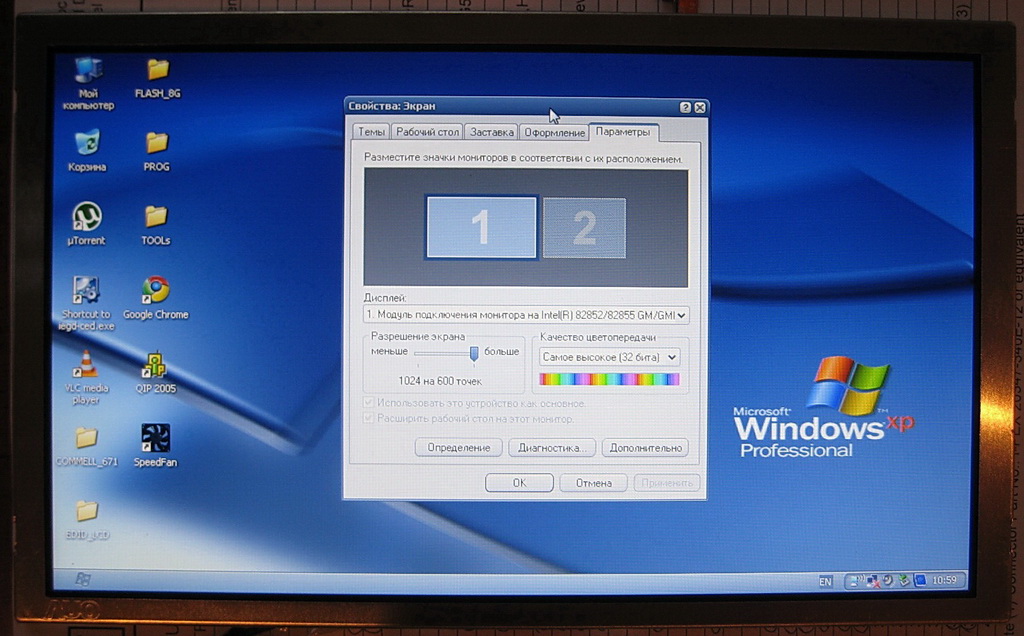Expand the Дисплей dropdown list

(x=682, y=315)
